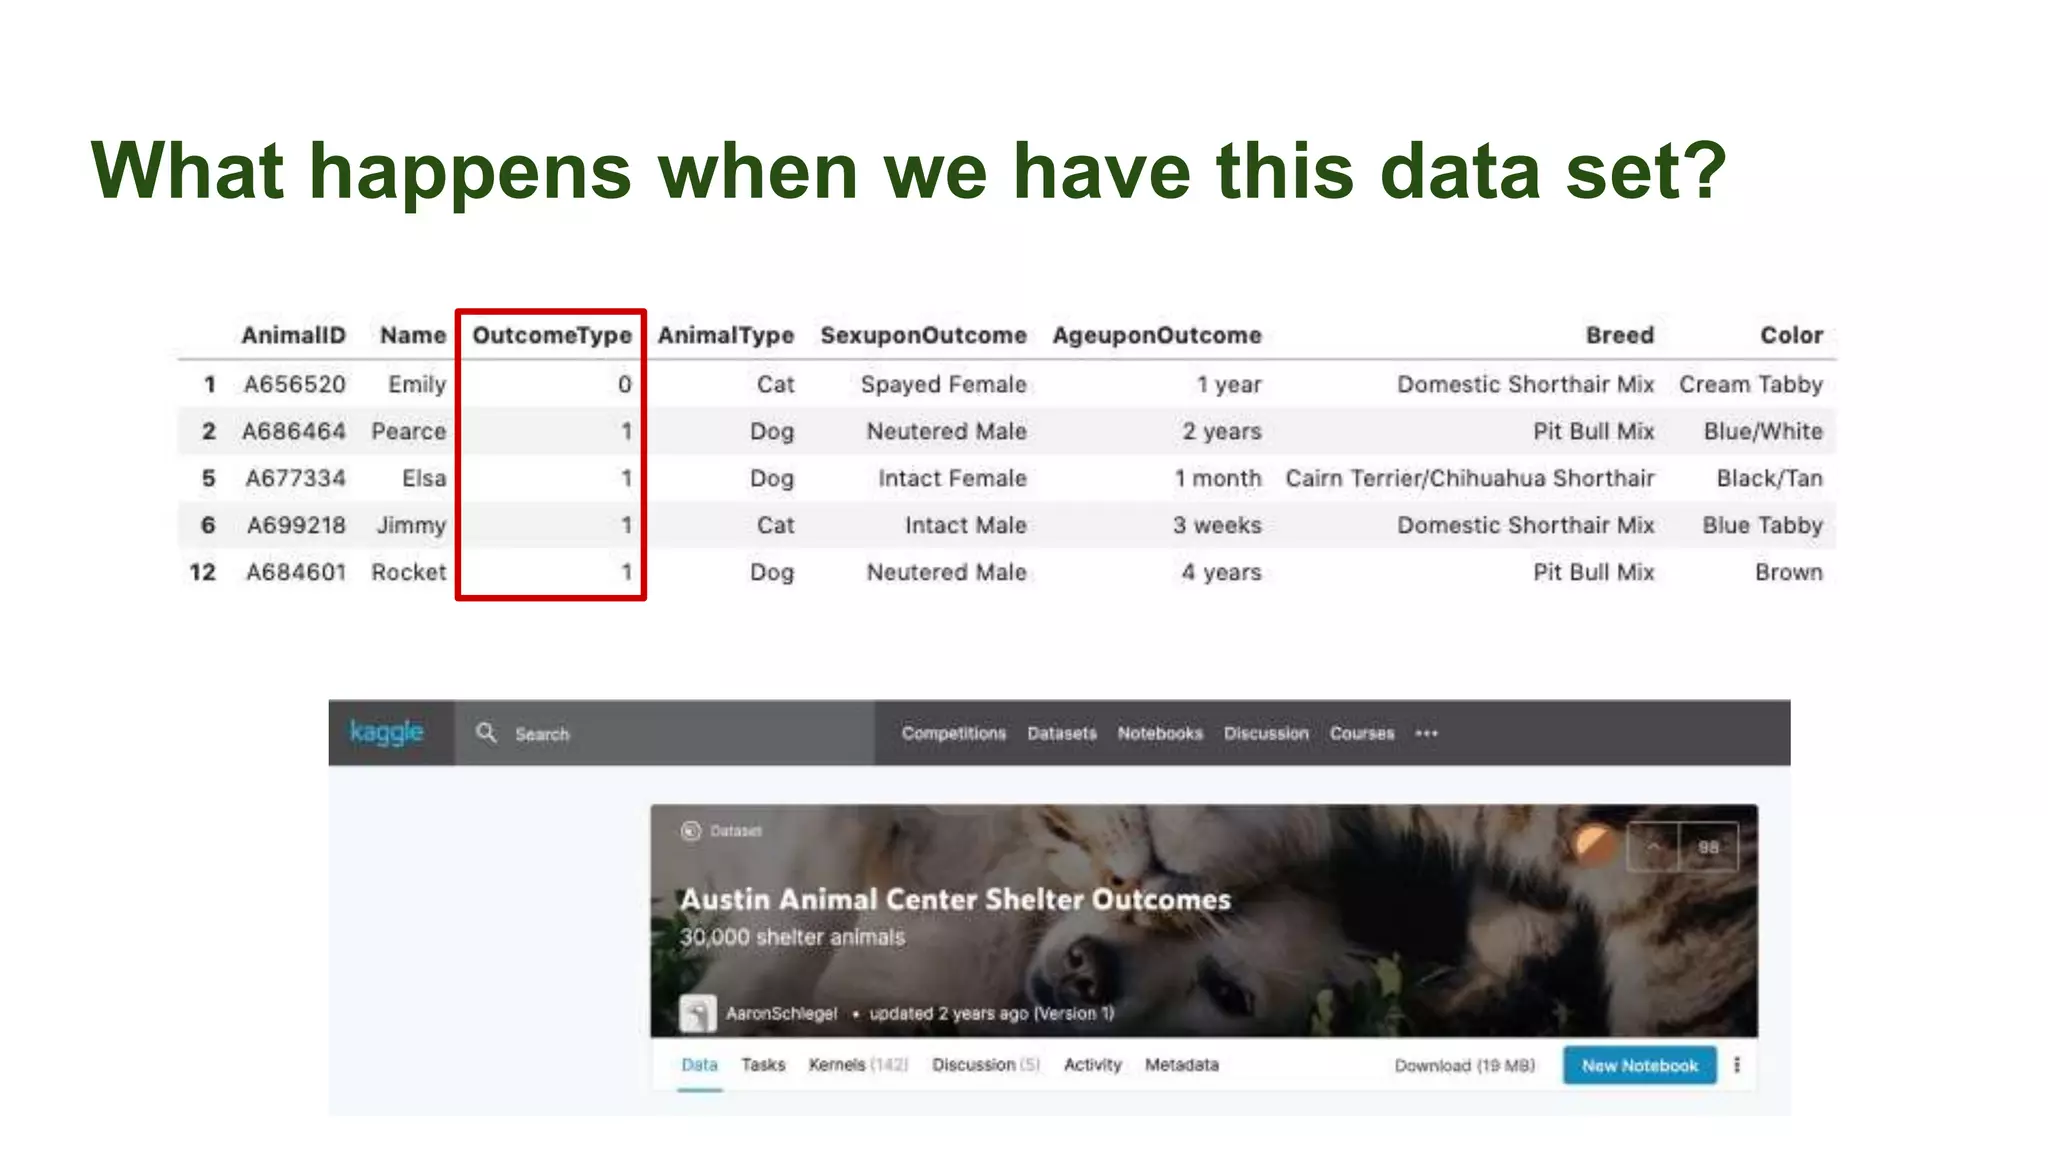The image size is (2048, 1152).
Task: Click Download (19 MB) link
Action: tap(1464, 1066)
